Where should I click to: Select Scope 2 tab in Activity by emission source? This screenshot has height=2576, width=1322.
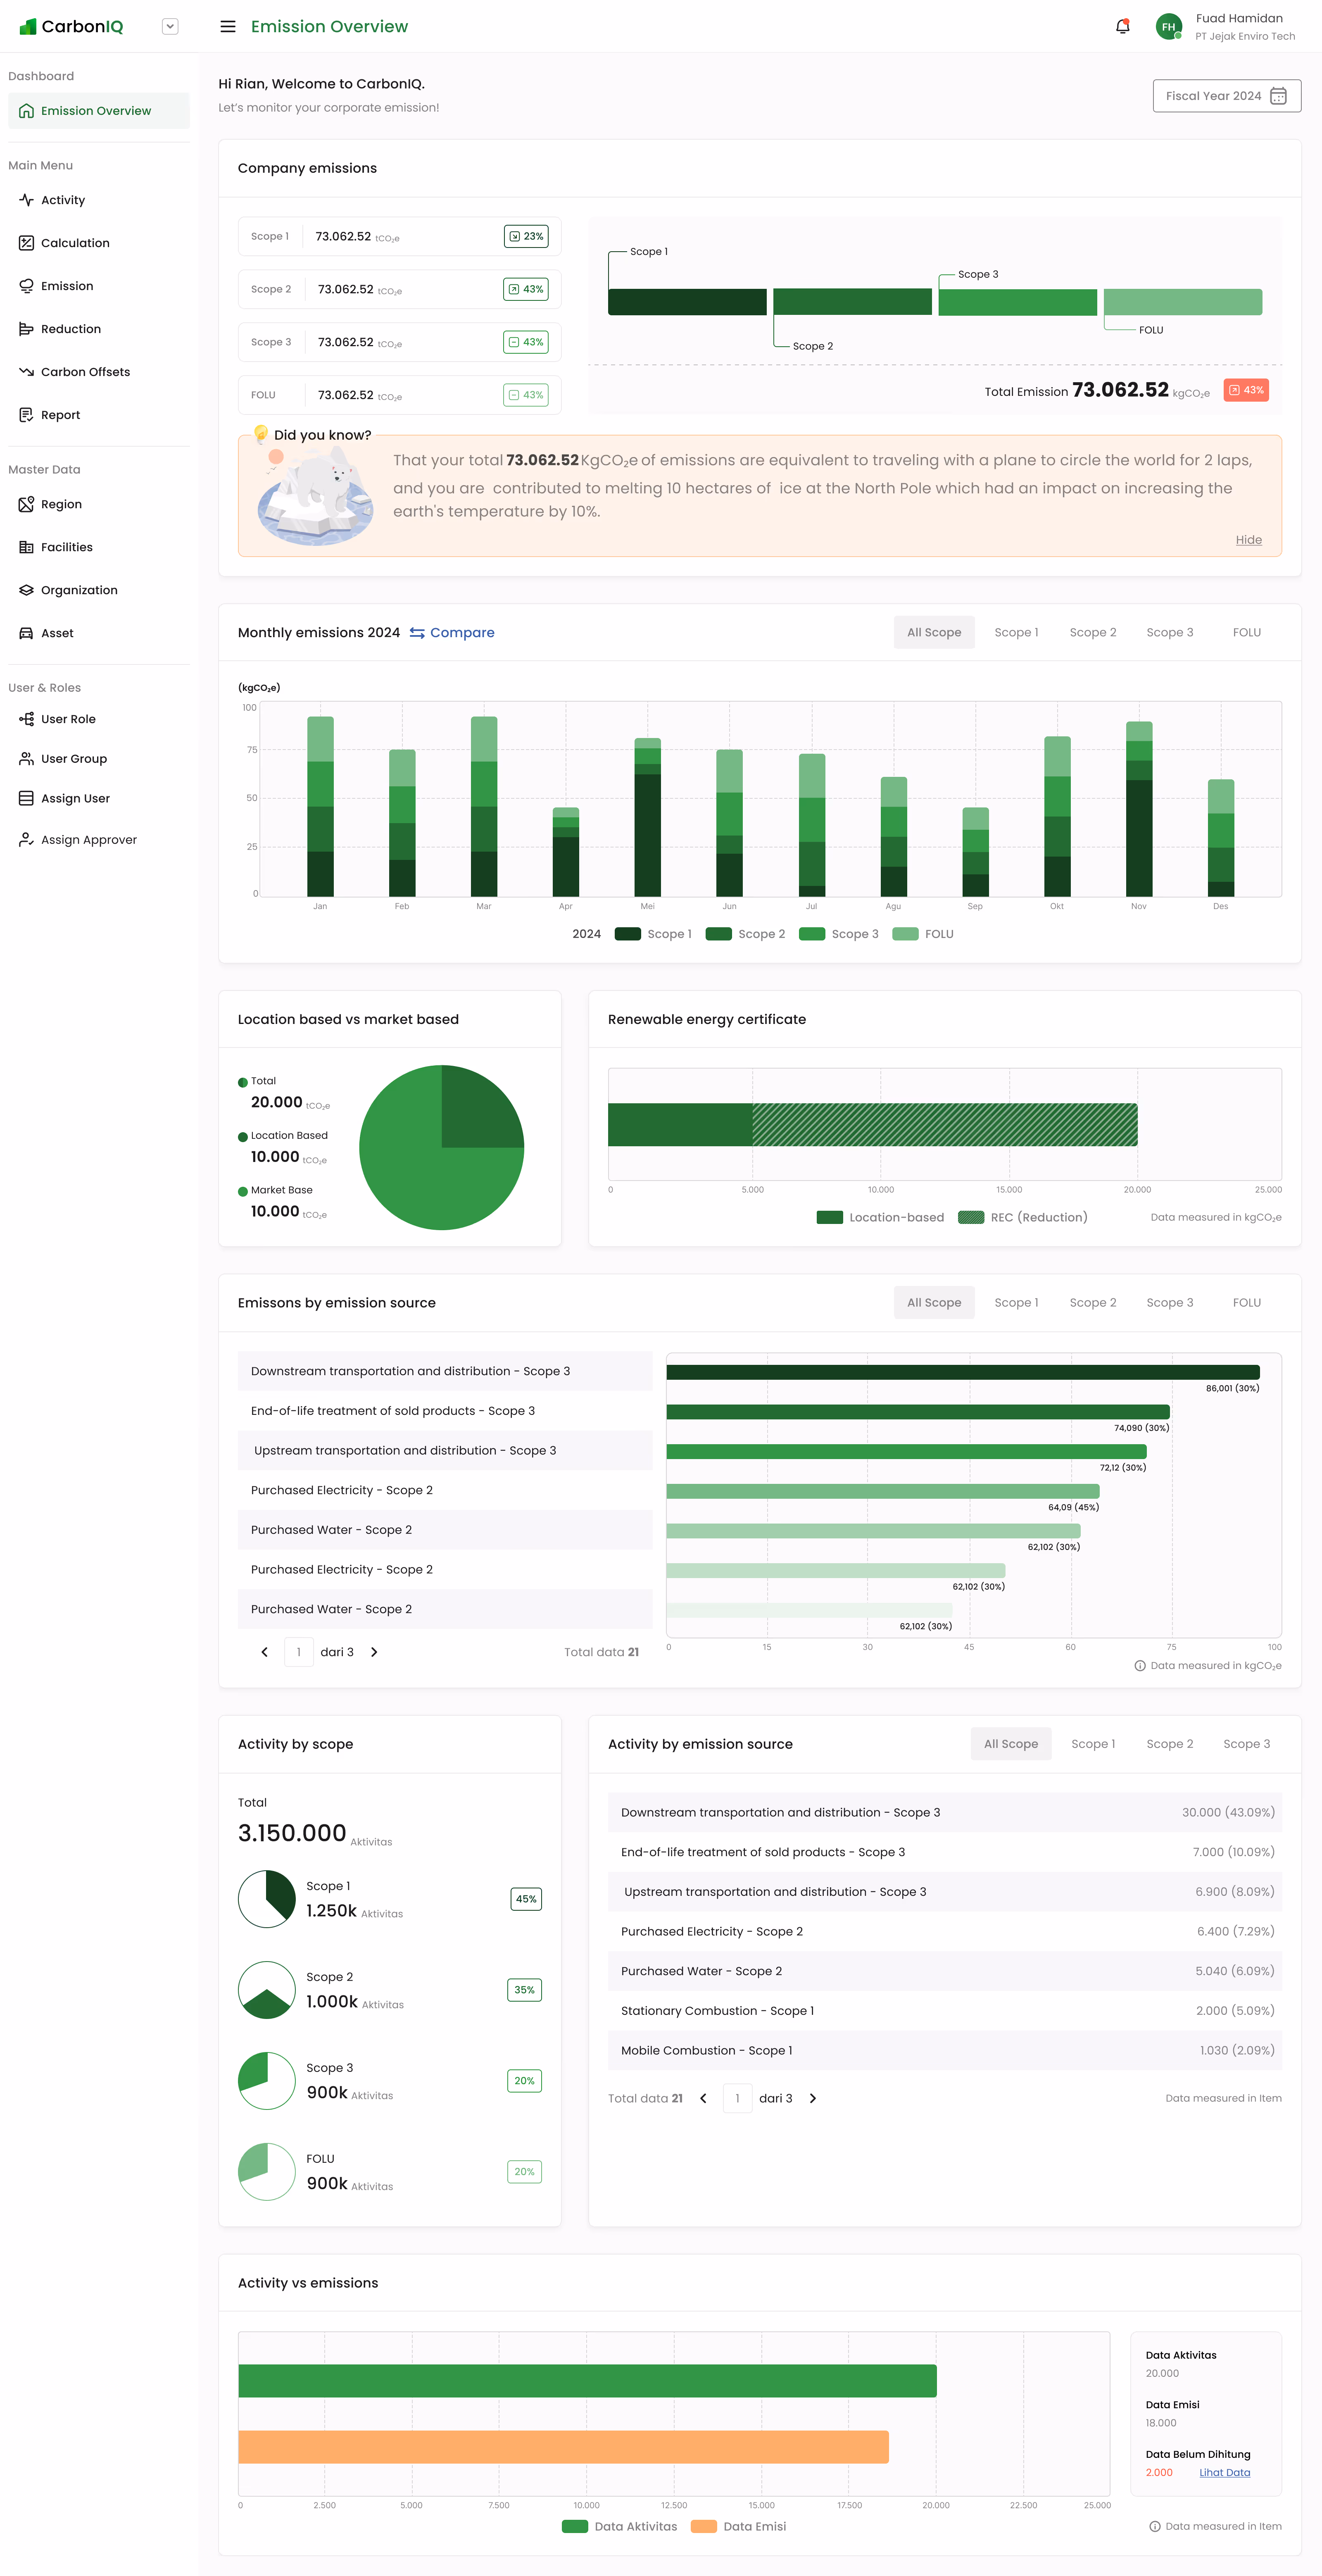pos(1170,1744)
